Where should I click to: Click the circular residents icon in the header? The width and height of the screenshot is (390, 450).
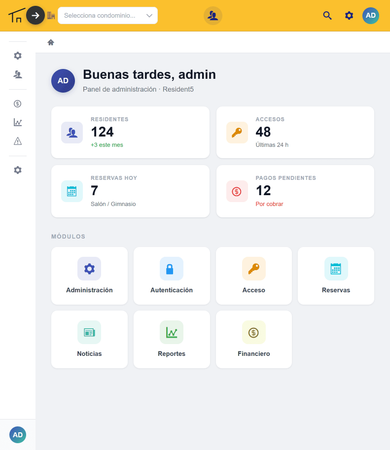213,16
